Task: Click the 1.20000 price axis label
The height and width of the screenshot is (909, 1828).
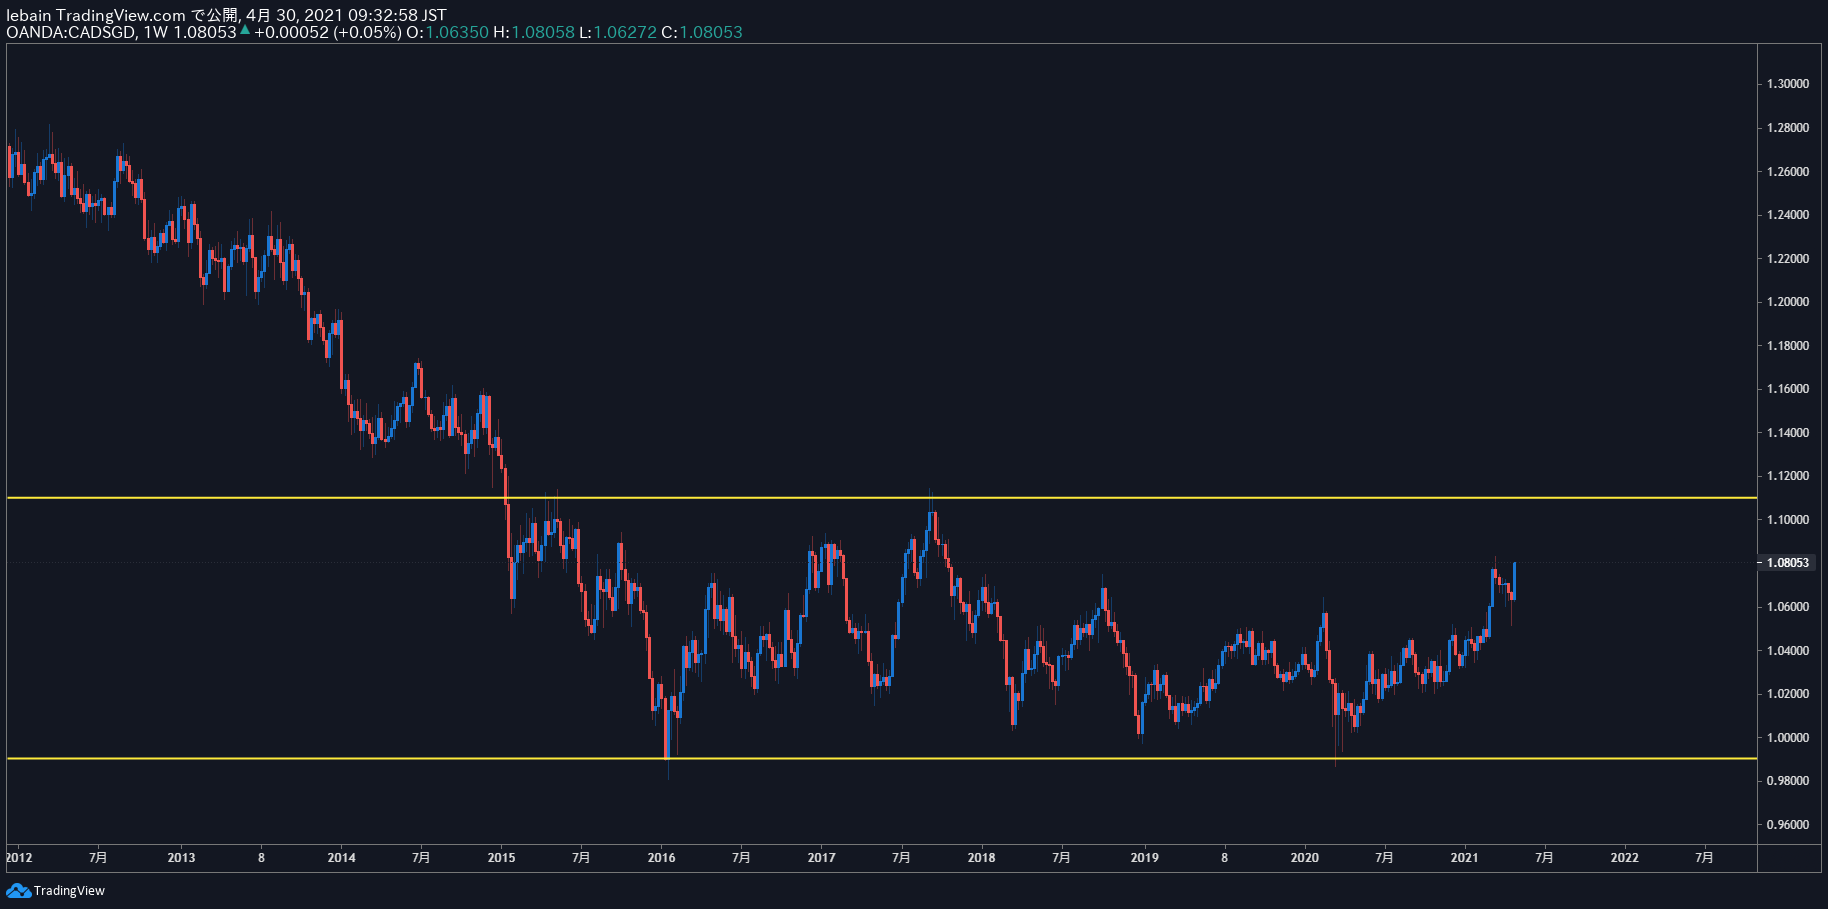Action: click(1788, 302)
